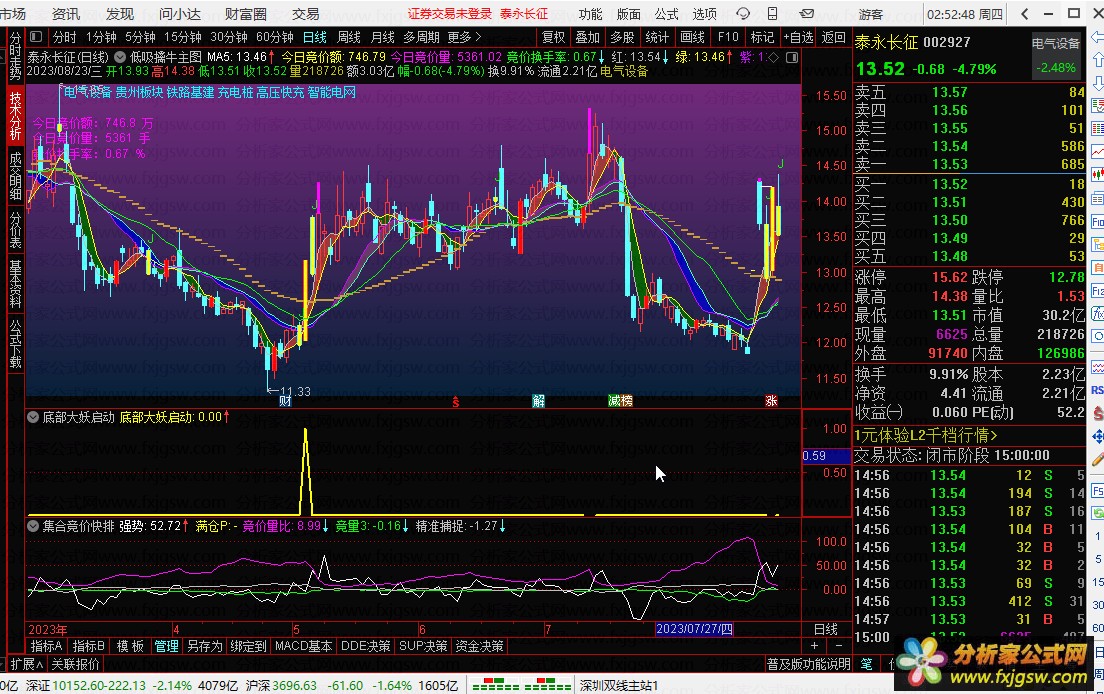This screenshot has width=1104, height=694.
Task: Open the 分时走势 side tab
Action: 15,56
